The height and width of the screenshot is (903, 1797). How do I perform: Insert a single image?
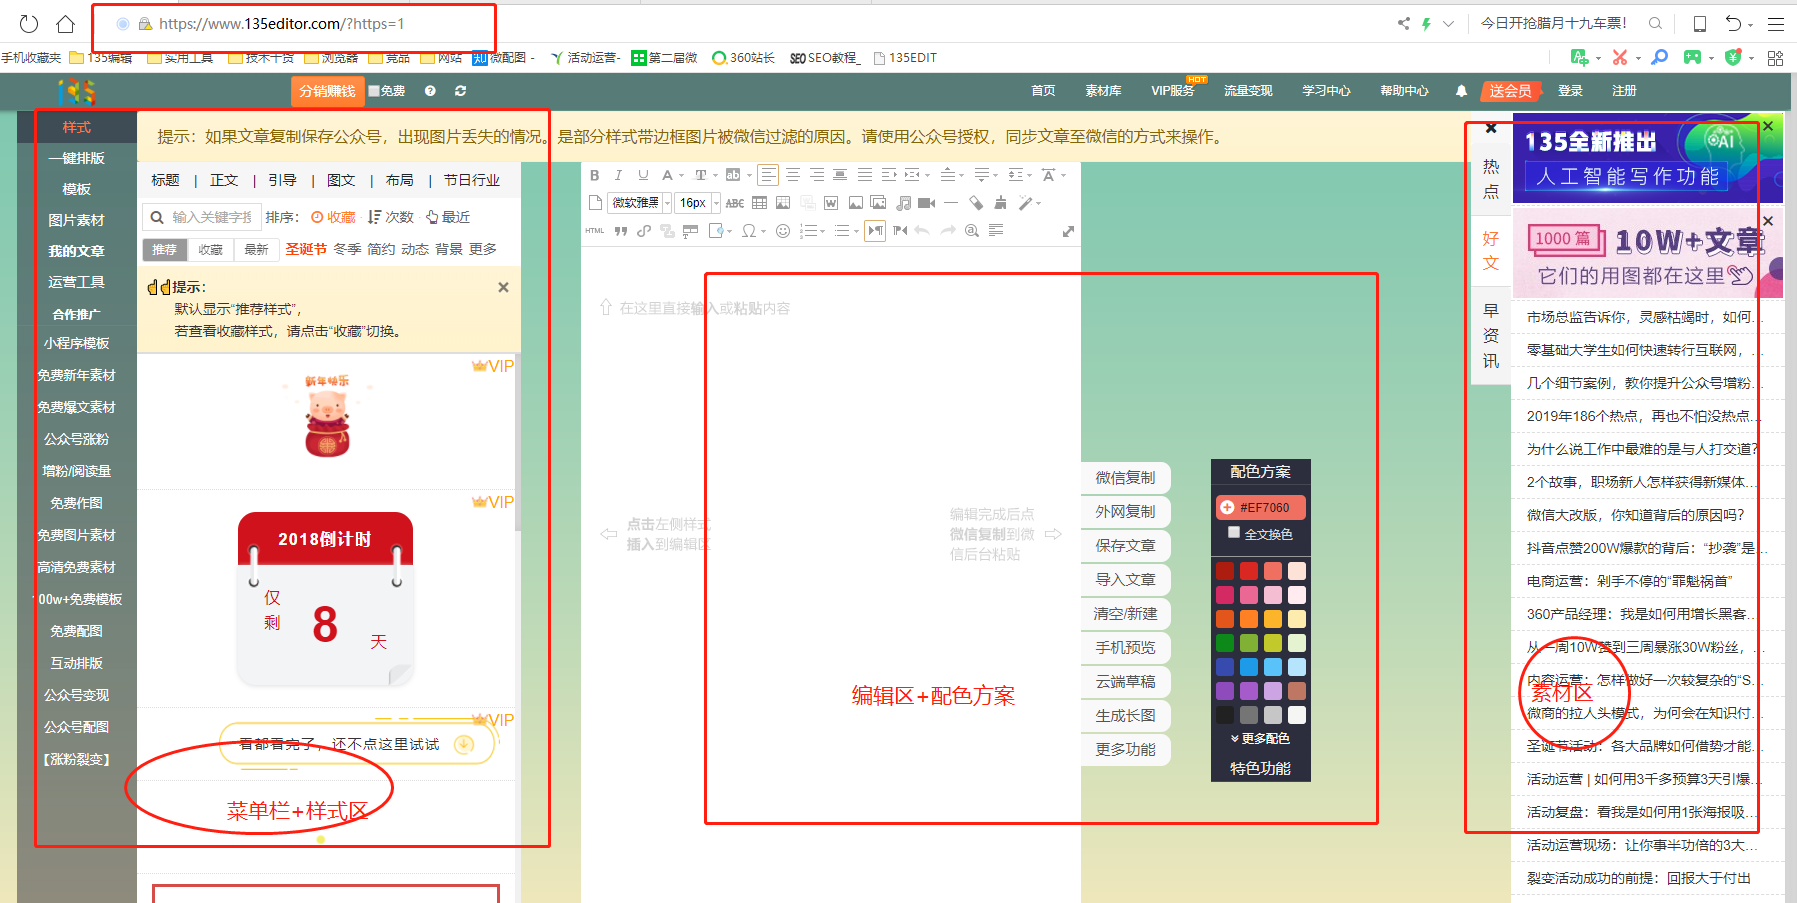point(856,203)
